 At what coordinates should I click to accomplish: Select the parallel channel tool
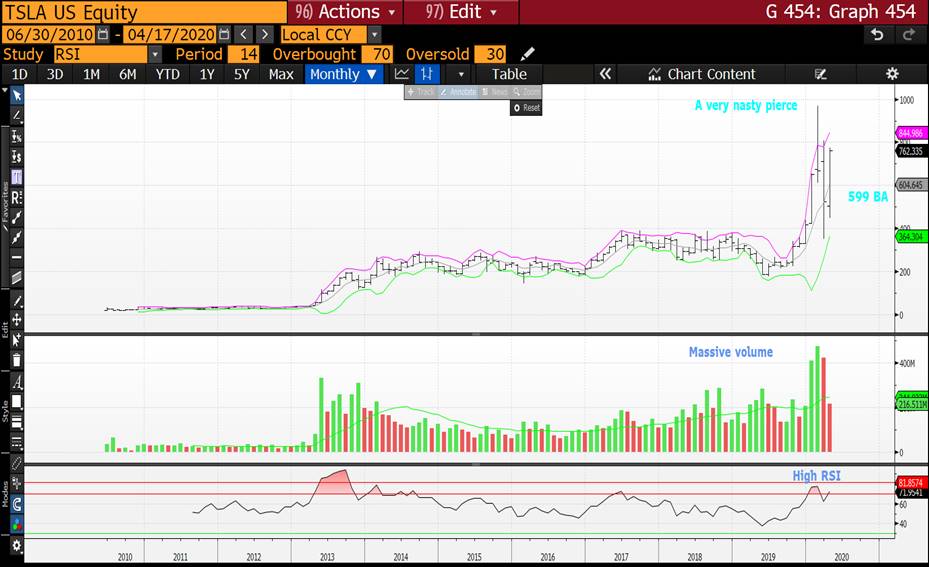pos(17,277)
